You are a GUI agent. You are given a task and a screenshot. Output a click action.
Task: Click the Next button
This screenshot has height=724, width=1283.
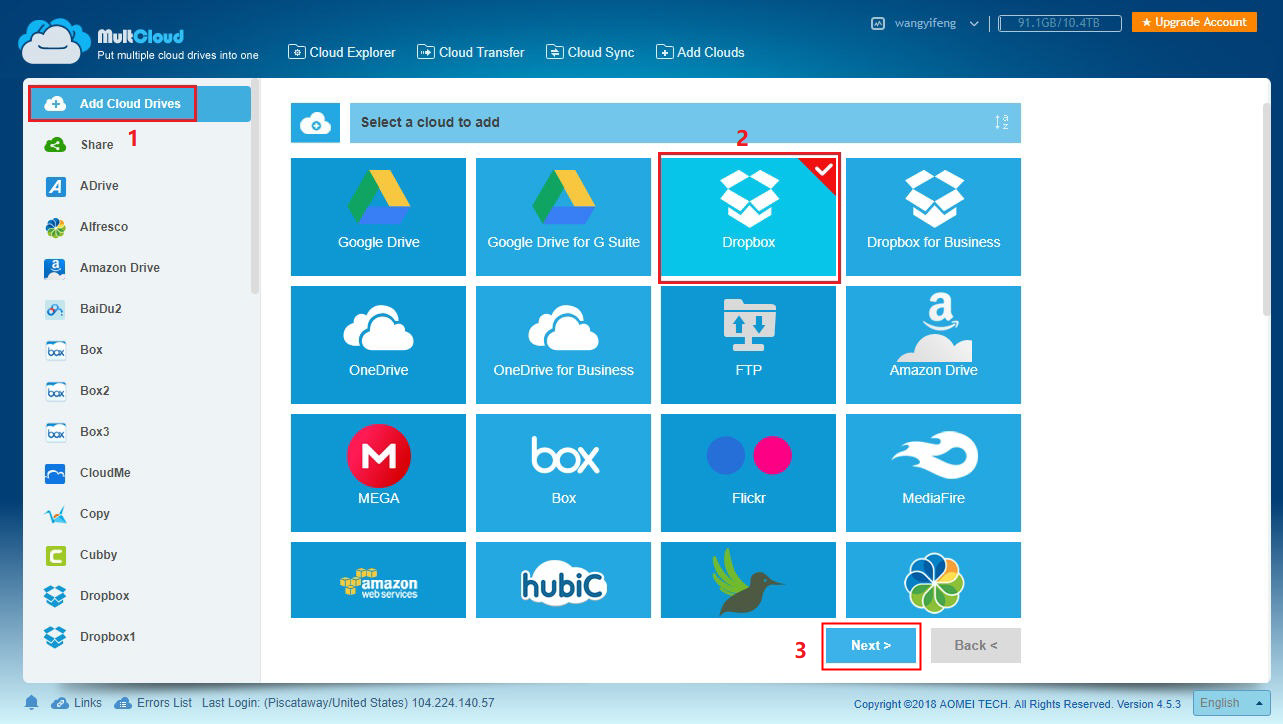[x=871, y=645]
